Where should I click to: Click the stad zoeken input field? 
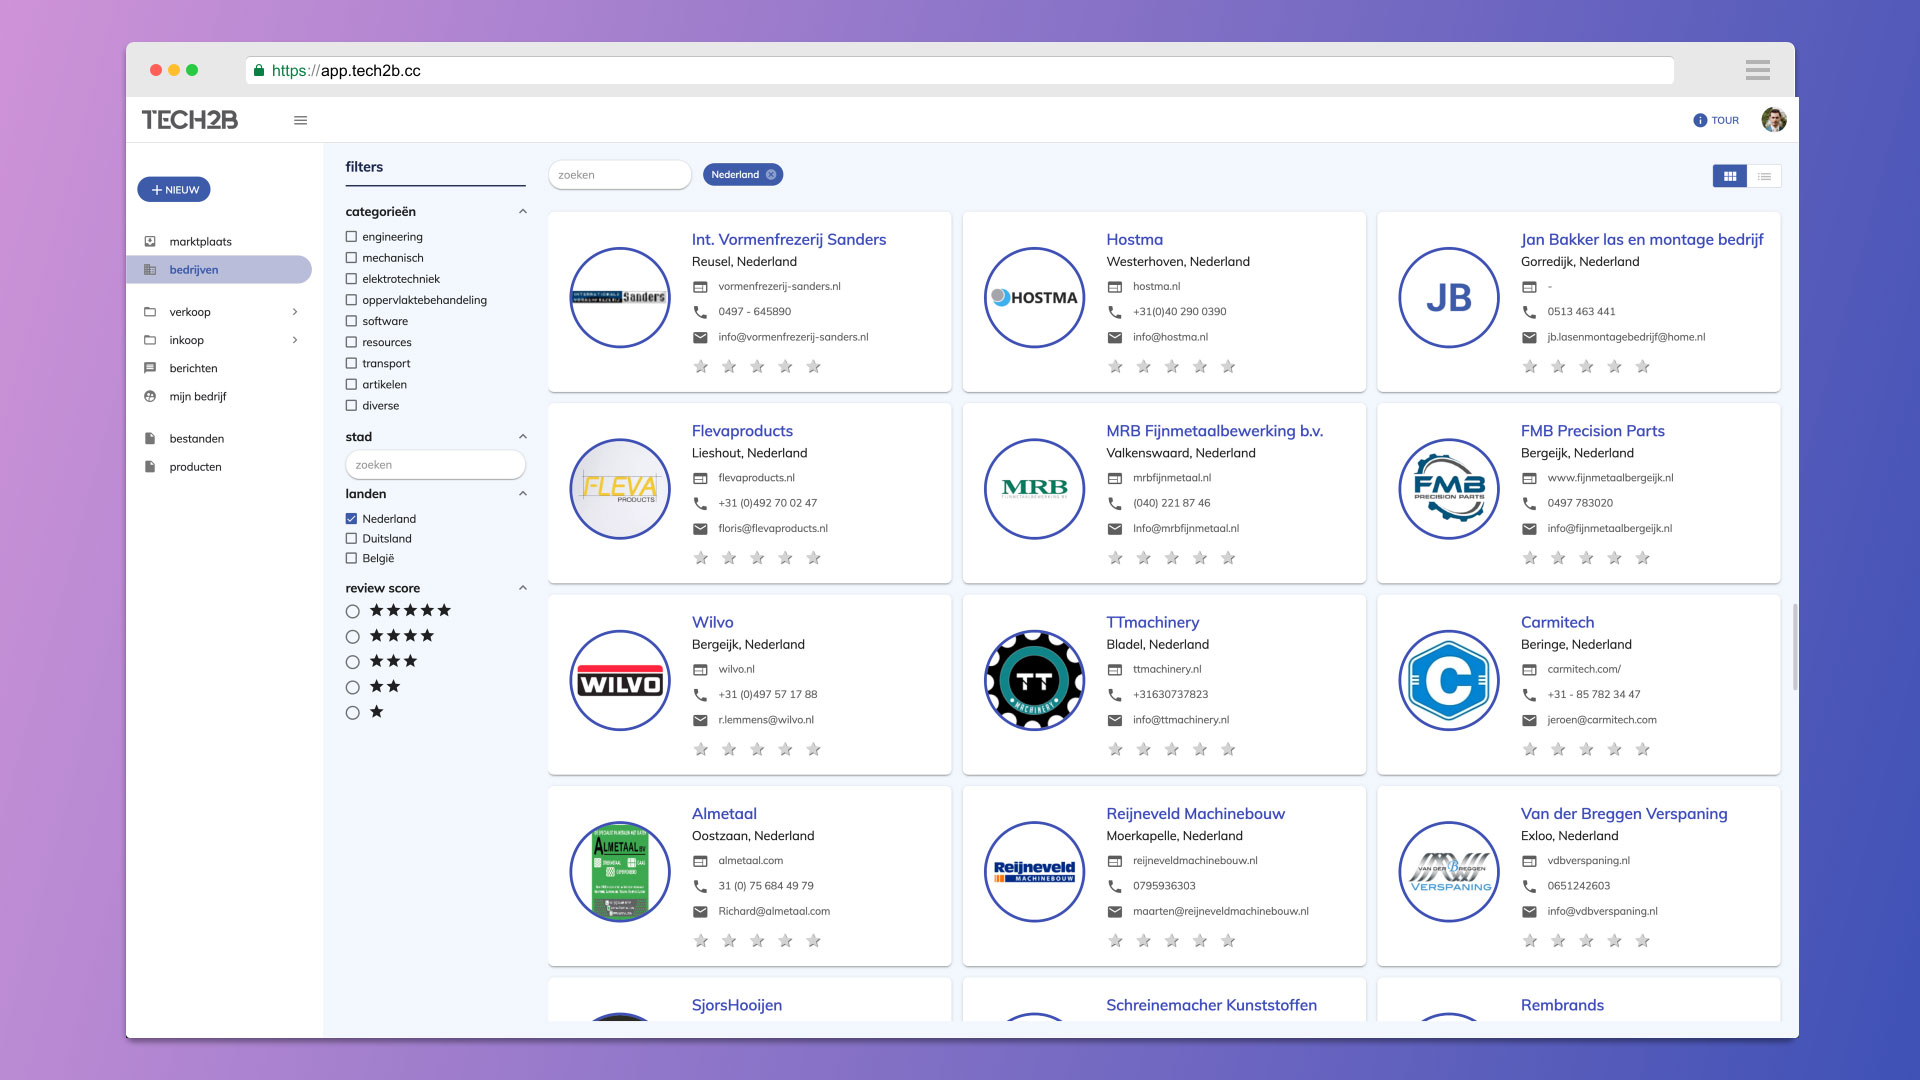435,465
